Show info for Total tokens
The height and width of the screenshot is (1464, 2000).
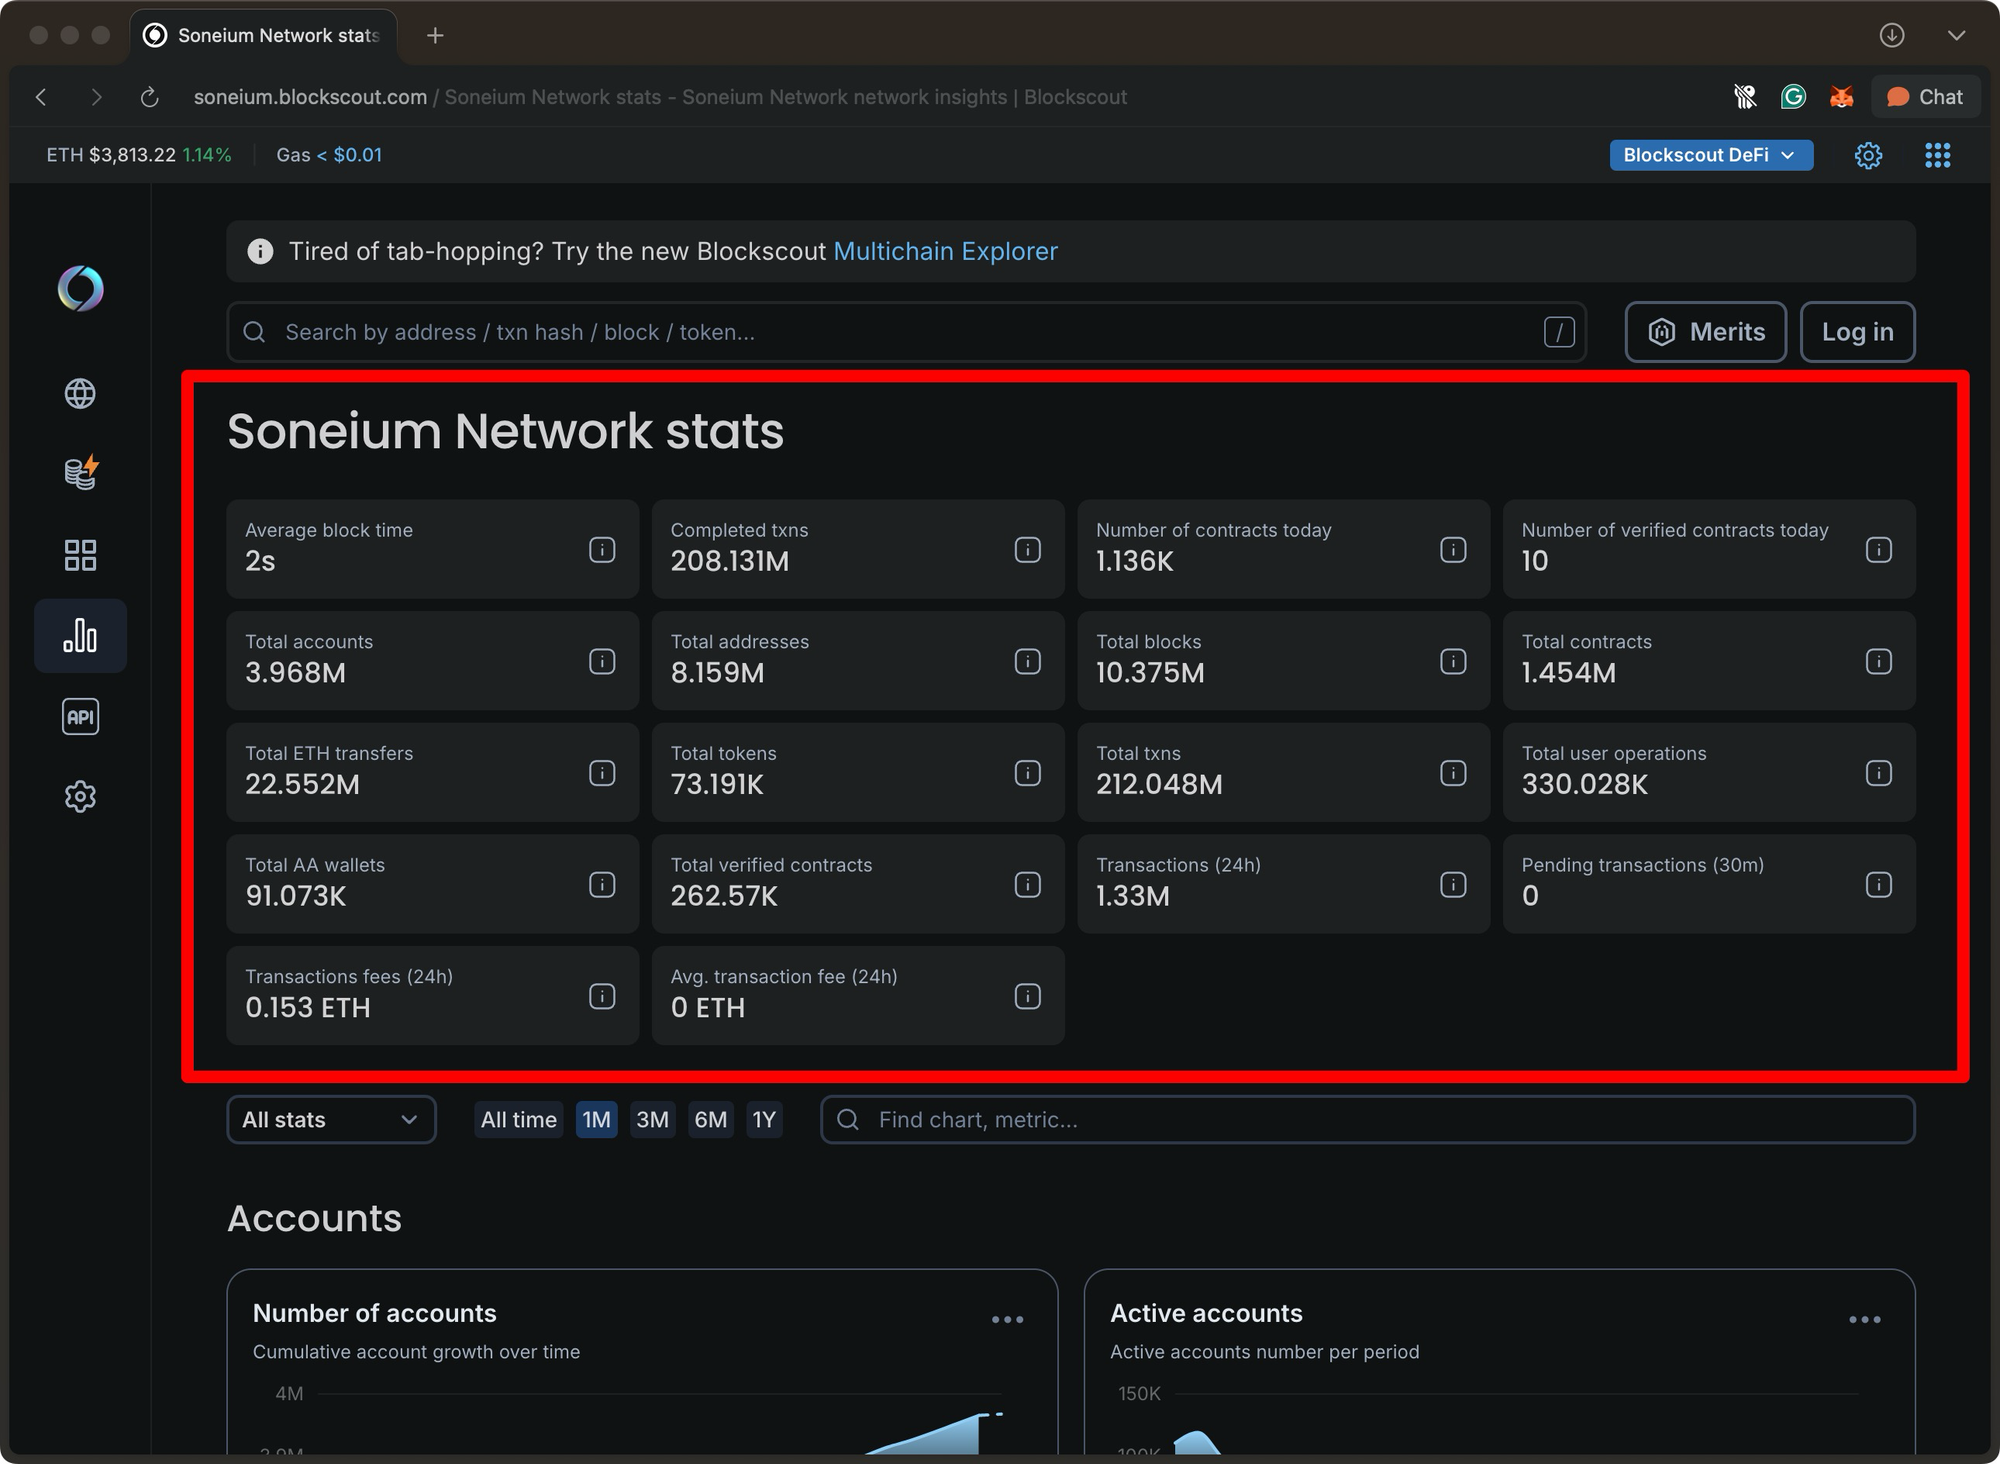1028,773
